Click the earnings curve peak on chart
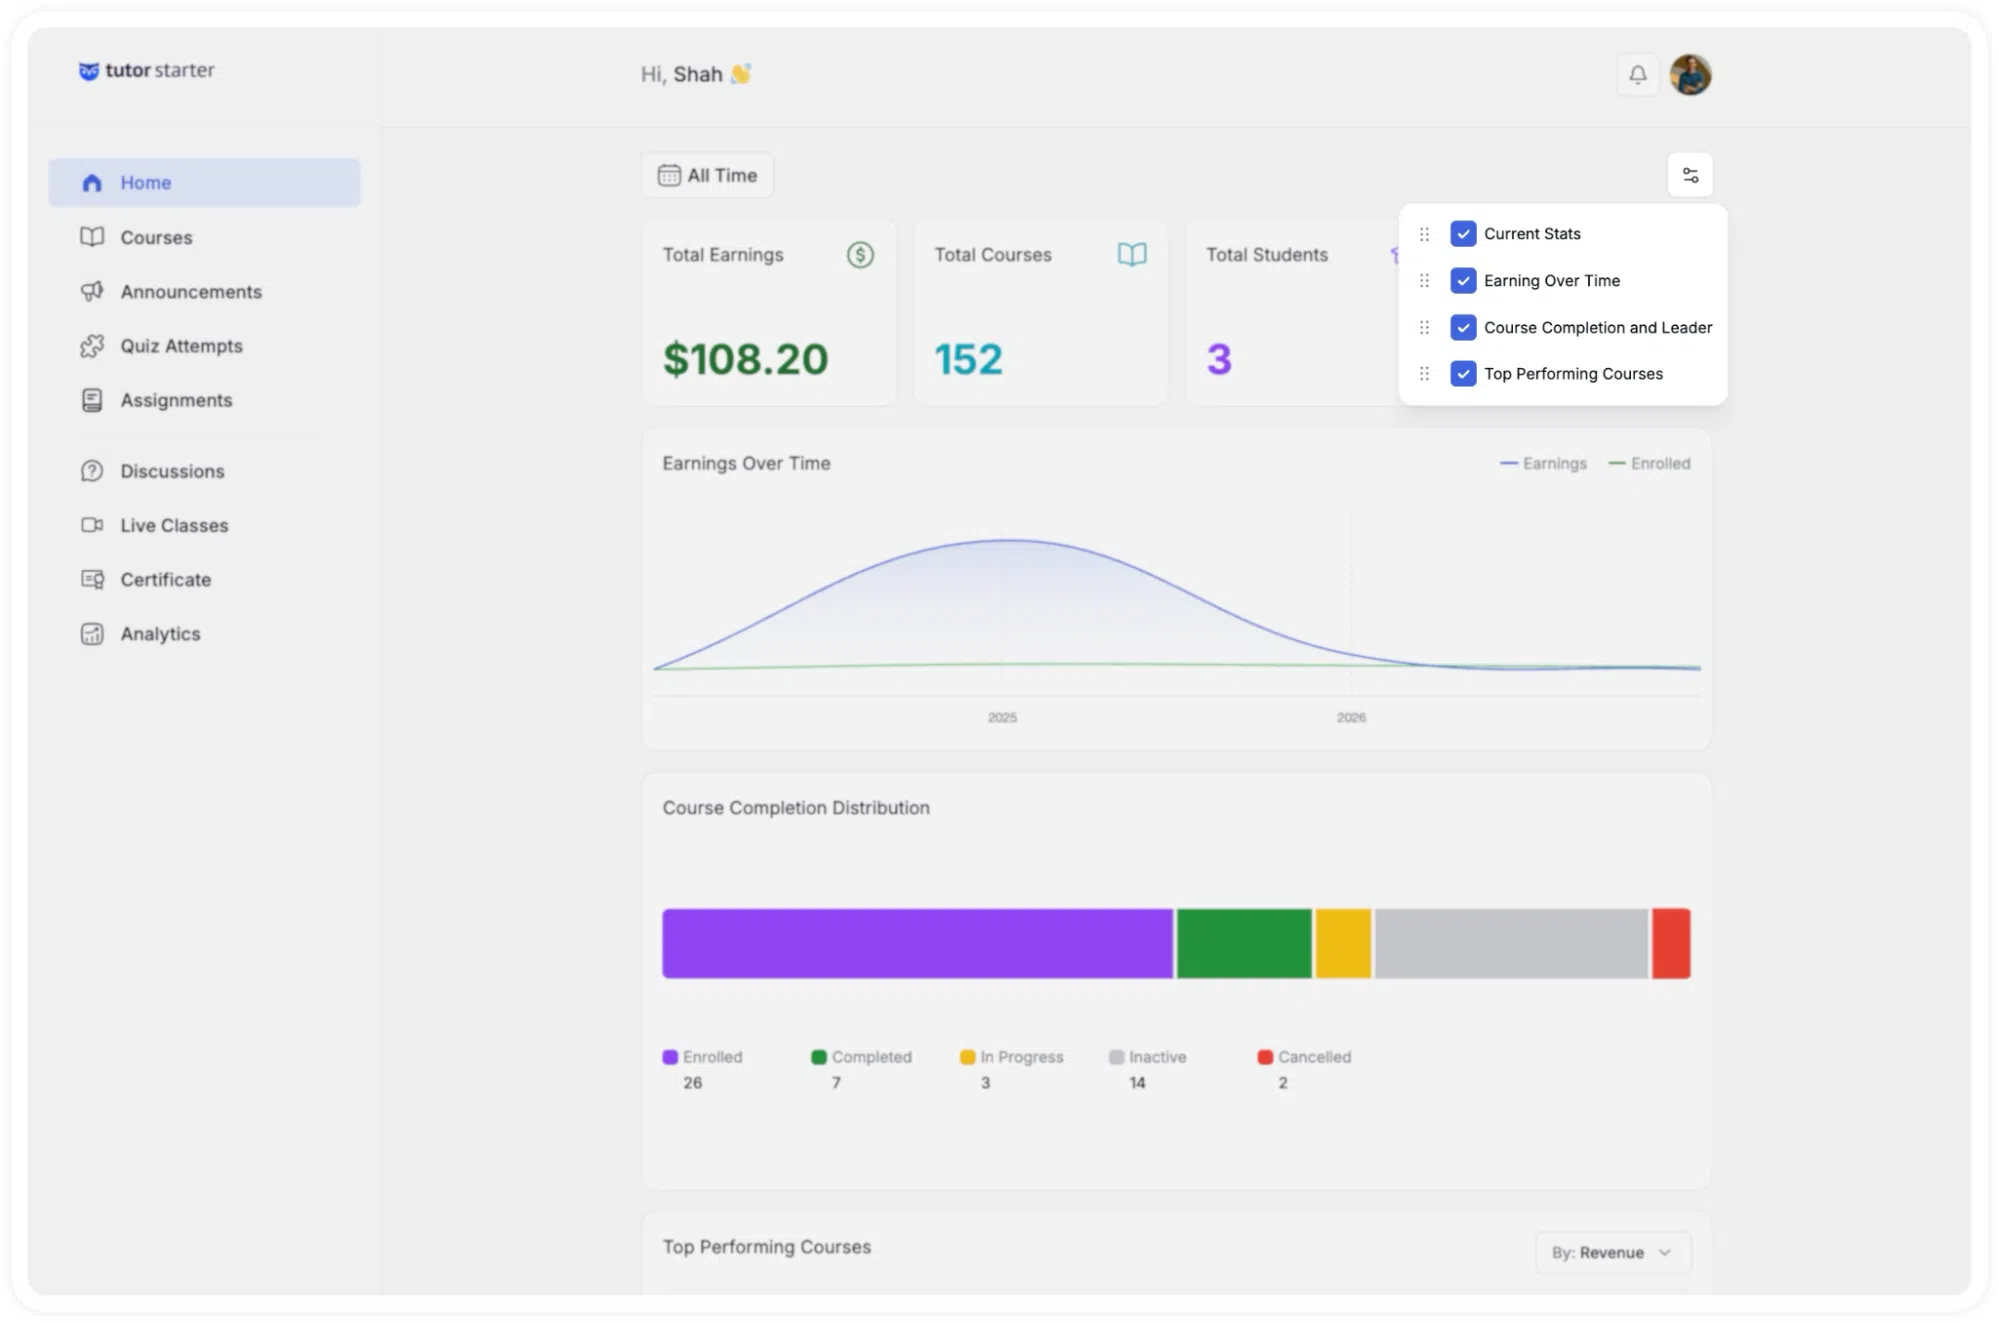Screen dimensions: 1999x1323 tap(1008, 541)
